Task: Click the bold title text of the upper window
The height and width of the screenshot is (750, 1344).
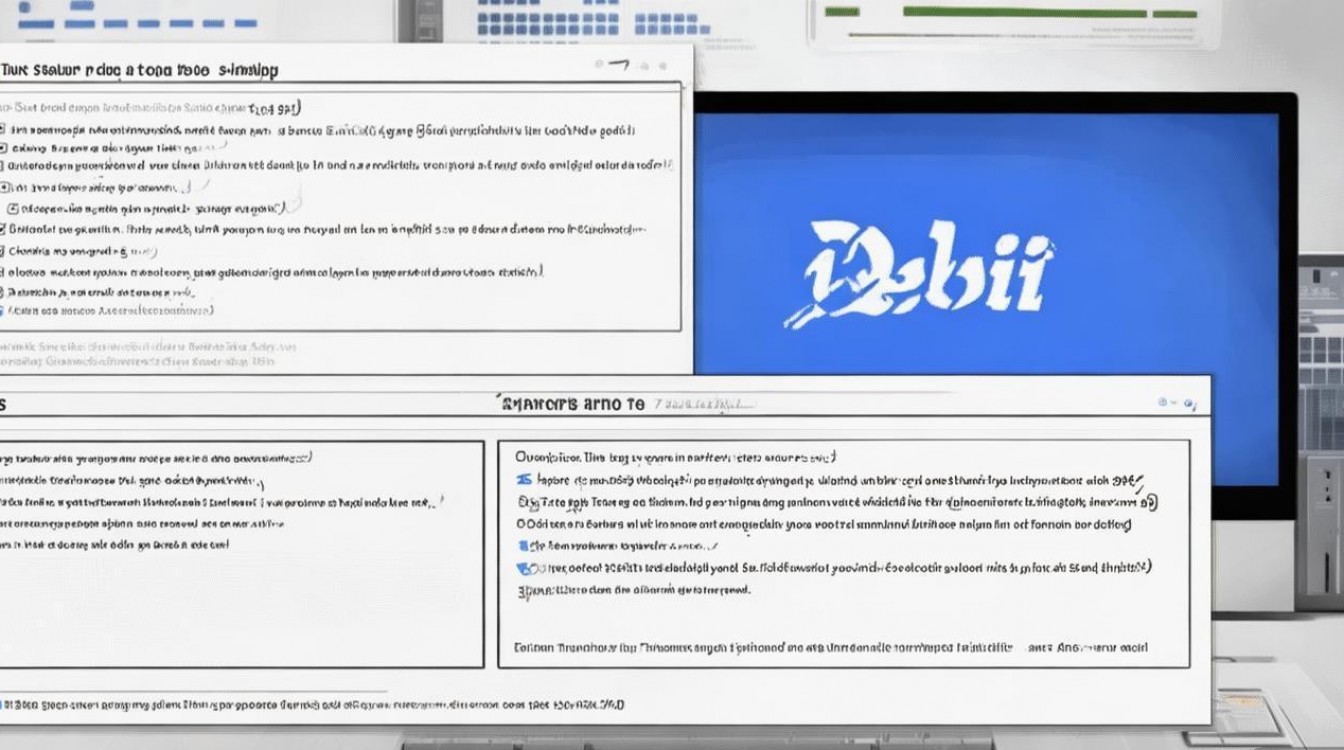Action: pos(139,71)
